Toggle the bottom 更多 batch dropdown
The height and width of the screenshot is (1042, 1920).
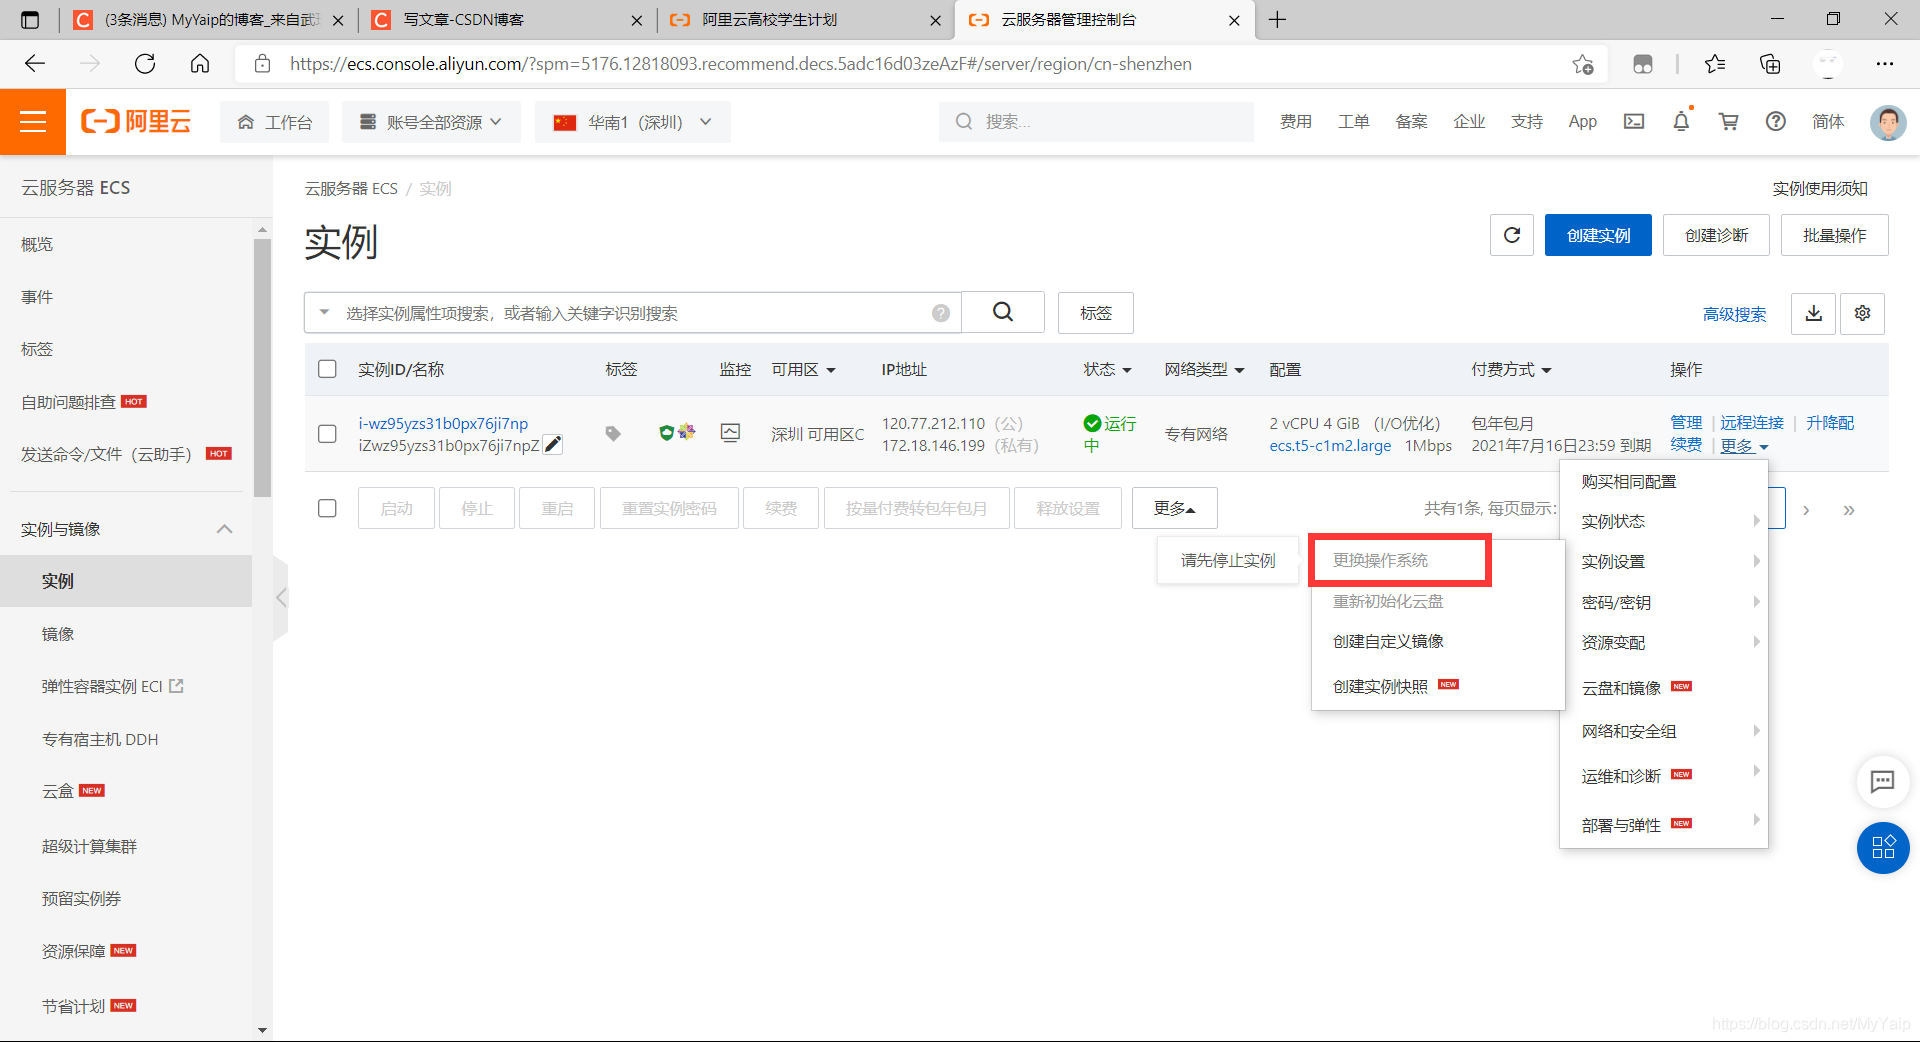pos(1174,508)
